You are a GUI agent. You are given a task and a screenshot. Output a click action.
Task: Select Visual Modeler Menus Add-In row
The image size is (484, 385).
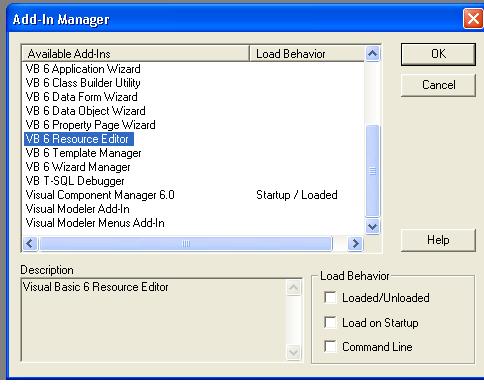(95, 223)
